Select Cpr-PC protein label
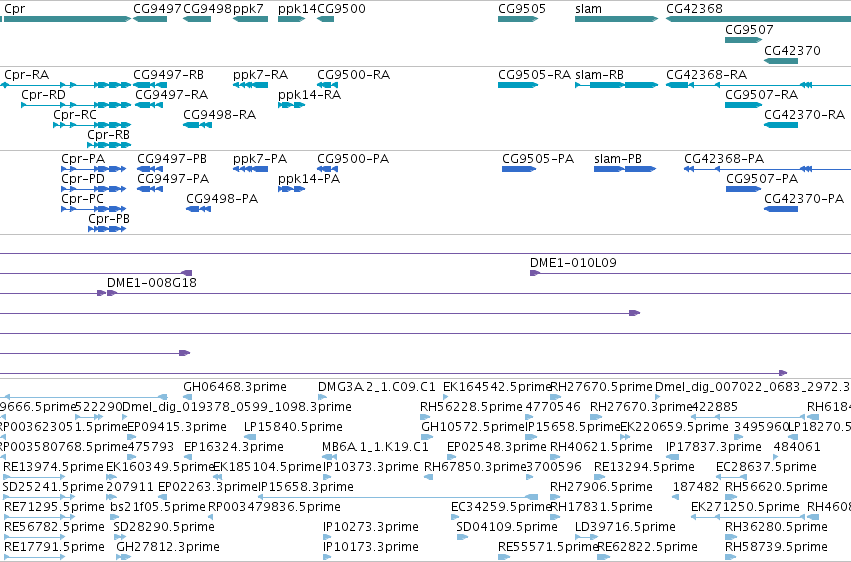 tap(82, 199)
